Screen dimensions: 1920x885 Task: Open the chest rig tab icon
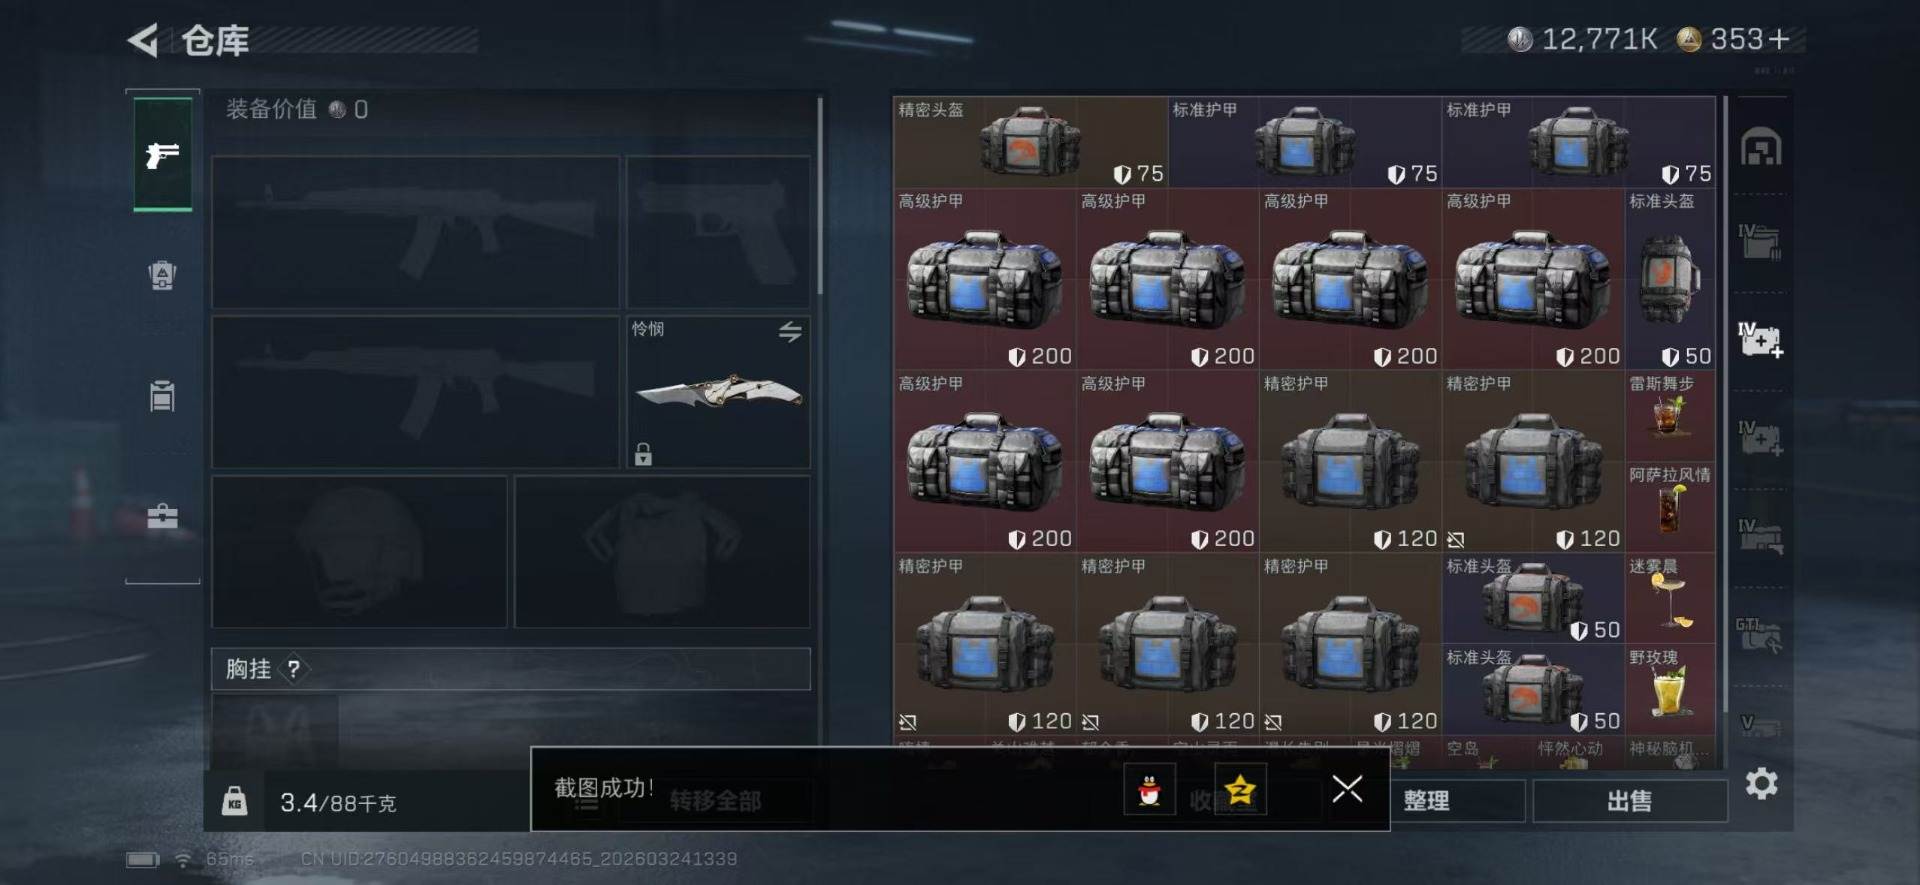tap(162, 396)
